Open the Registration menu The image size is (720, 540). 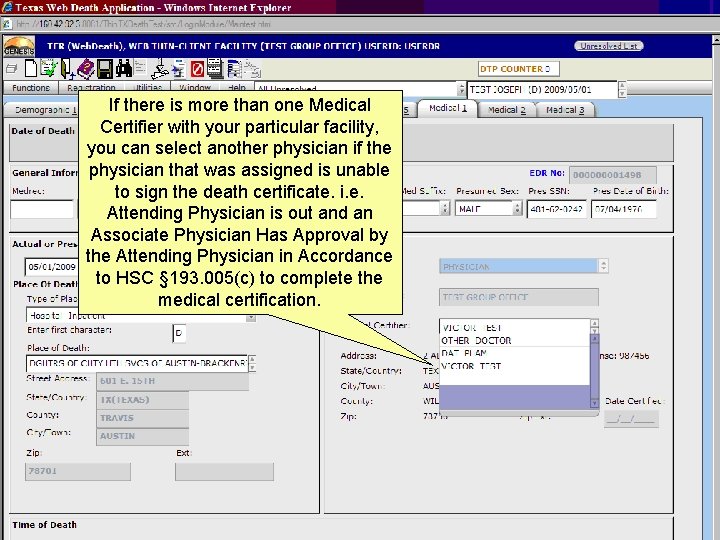click(x=91, y=88)
